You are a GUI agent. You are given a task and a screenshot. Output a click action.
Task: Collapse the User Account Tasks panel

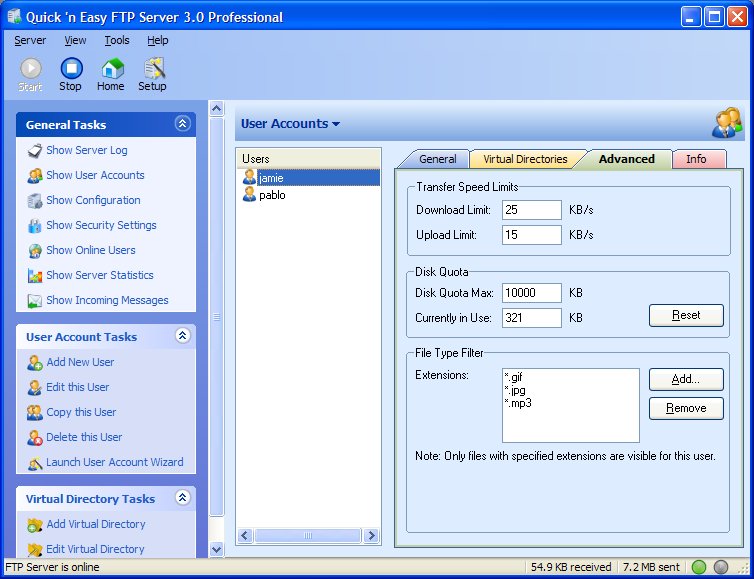pos(182,336)
